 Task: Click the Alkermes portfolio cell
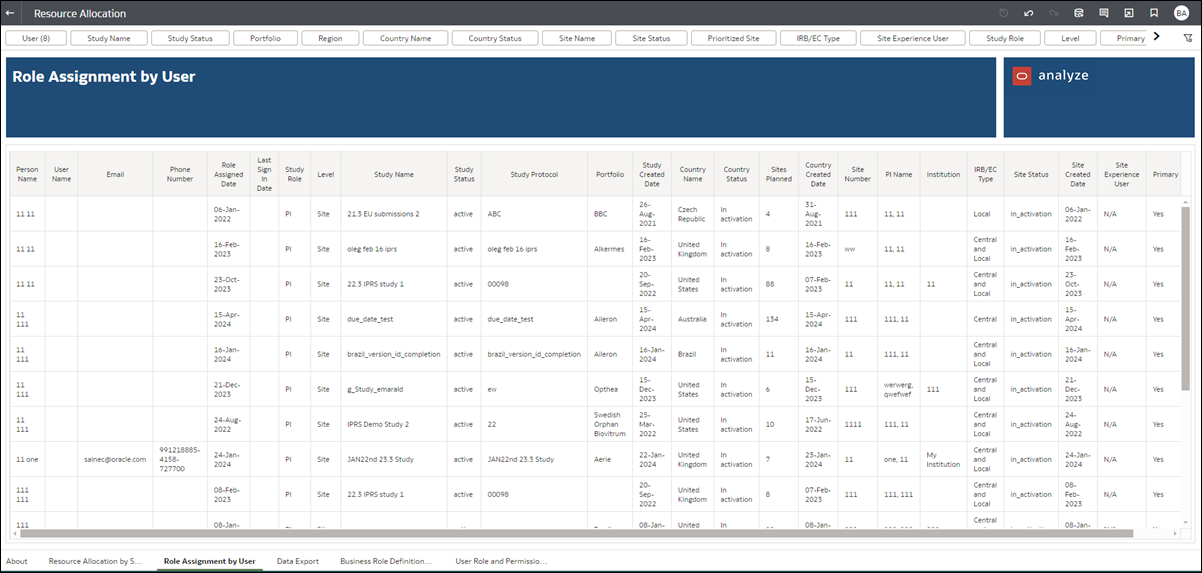[x=611, y=249]
